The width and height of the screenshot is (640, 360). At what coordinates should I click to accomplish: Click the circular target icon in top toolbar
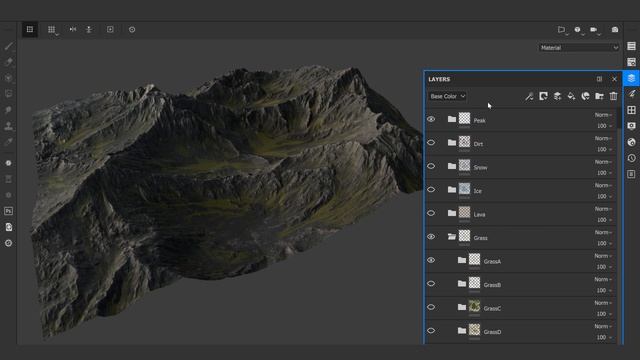[x=132, y=29]
